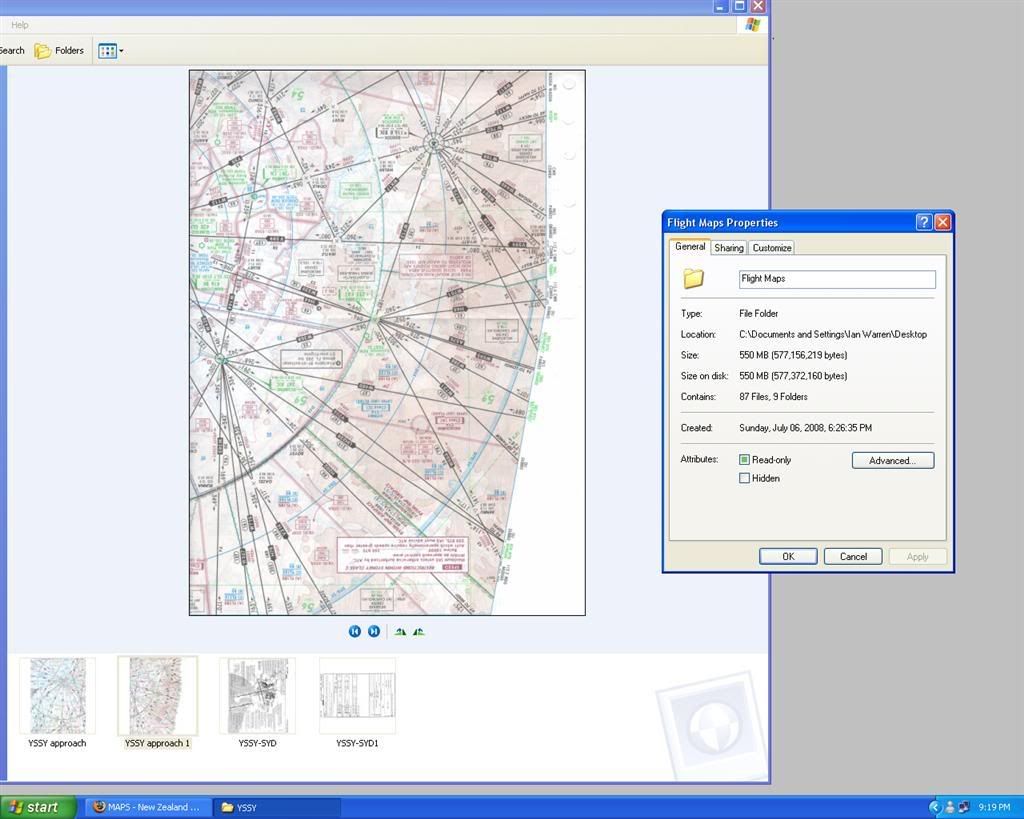Switch to the Sharing tab

728,248
